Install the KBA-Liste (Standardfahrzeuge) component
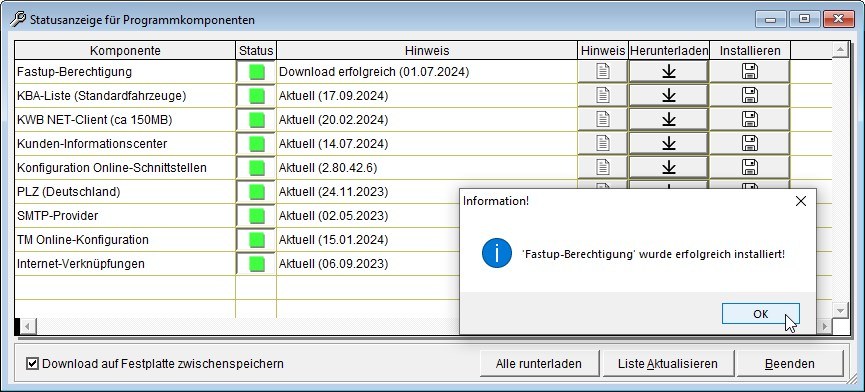Viewport: 865px width, 392px height. pyautogui.click(x=750, y=95)
